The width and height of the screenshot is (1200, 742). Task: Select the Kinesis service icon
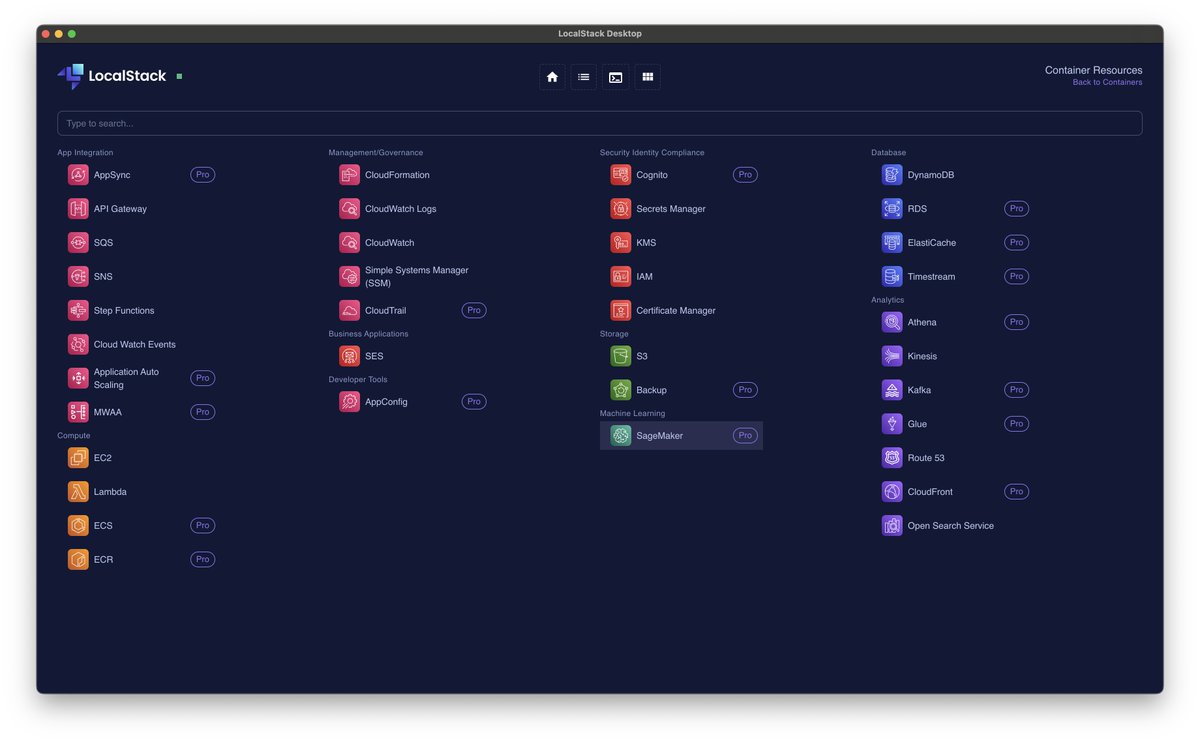click(x=892, y=356)
